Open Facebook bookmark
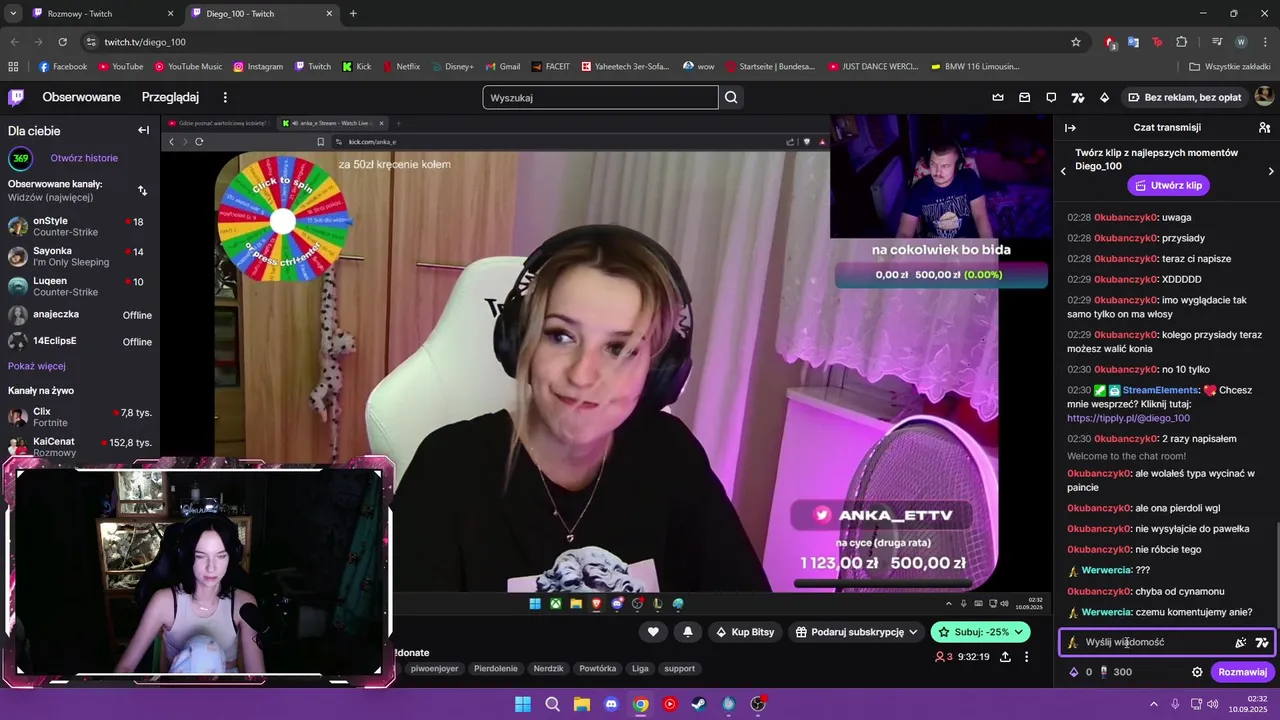 click(x=63, y=67)
